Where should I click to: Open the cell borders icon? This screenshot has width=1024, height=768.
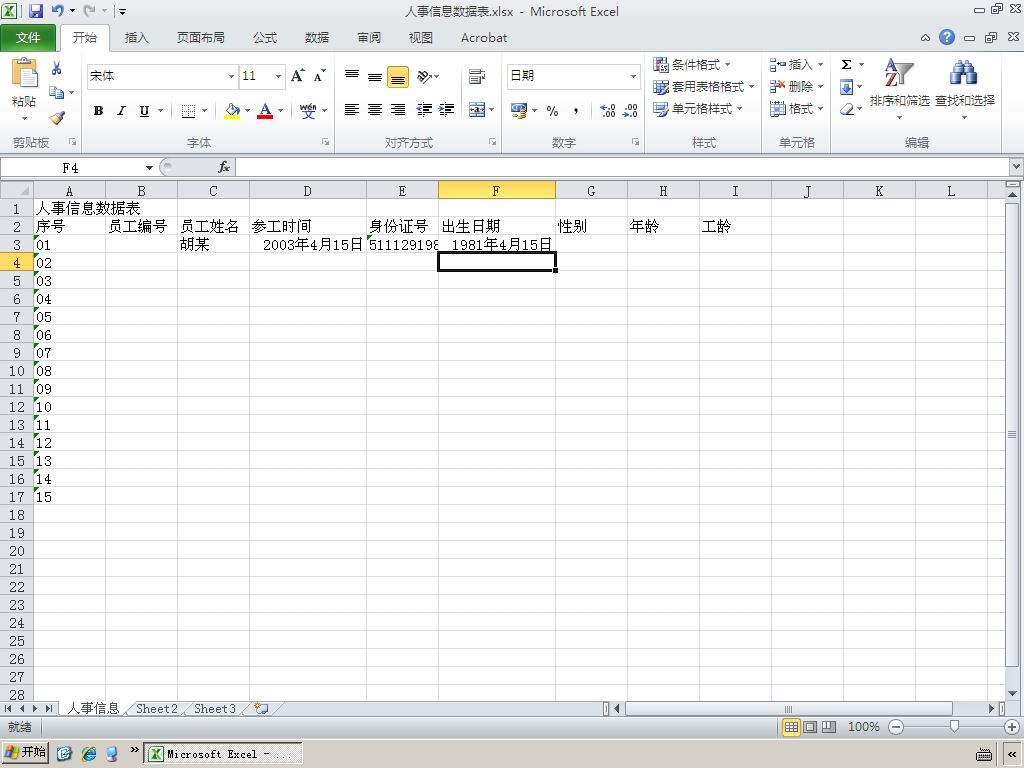tap(188, 111)
